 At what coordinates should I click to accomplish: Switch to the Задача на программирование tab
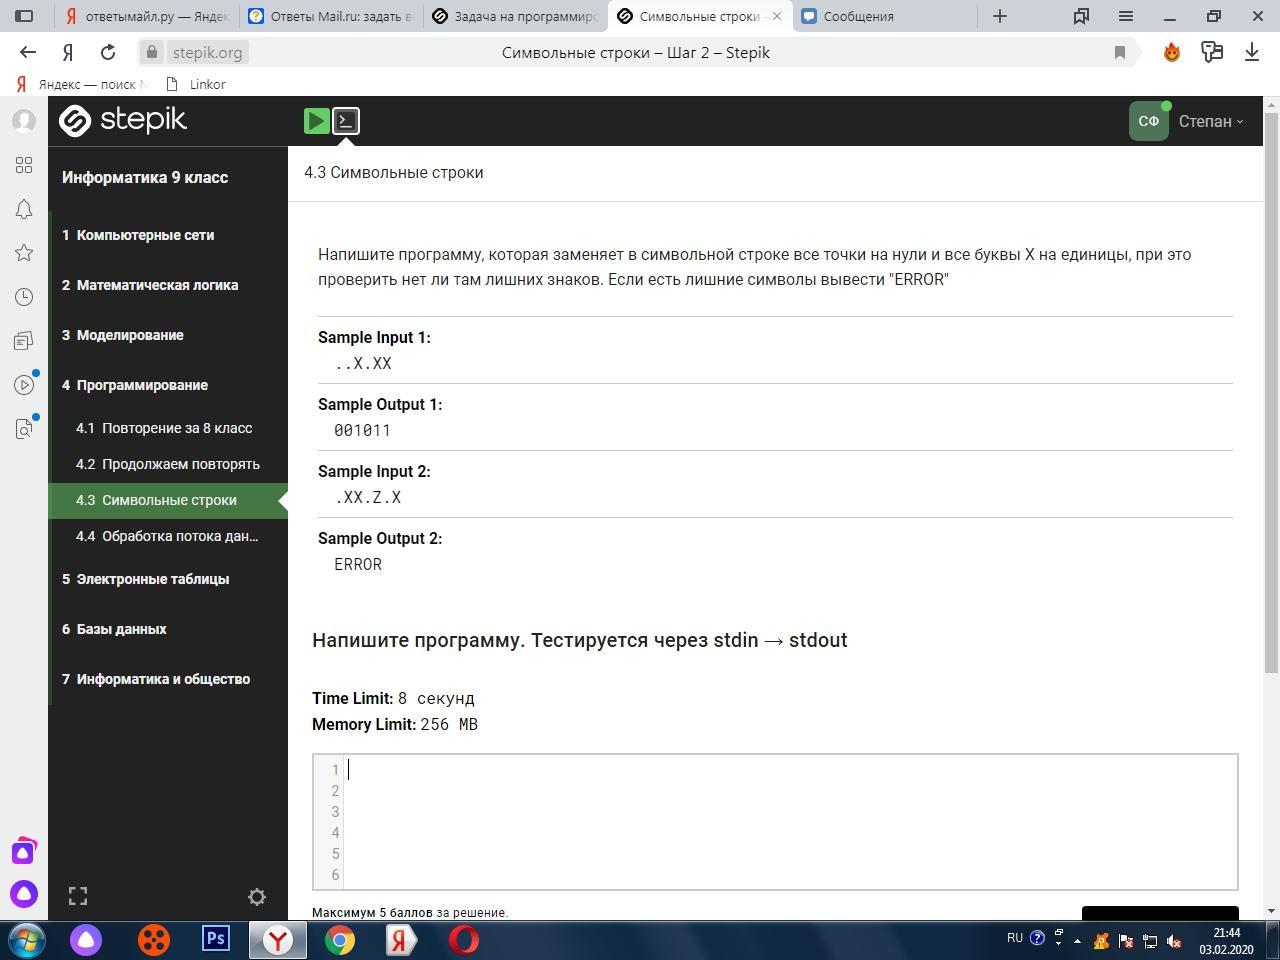[515, 16]
